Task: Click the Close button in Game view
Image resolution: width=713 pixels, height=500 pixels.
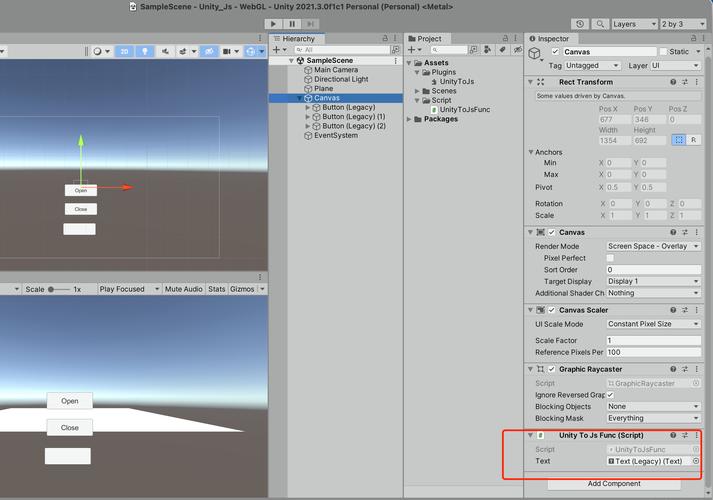Action: point(70,427)
